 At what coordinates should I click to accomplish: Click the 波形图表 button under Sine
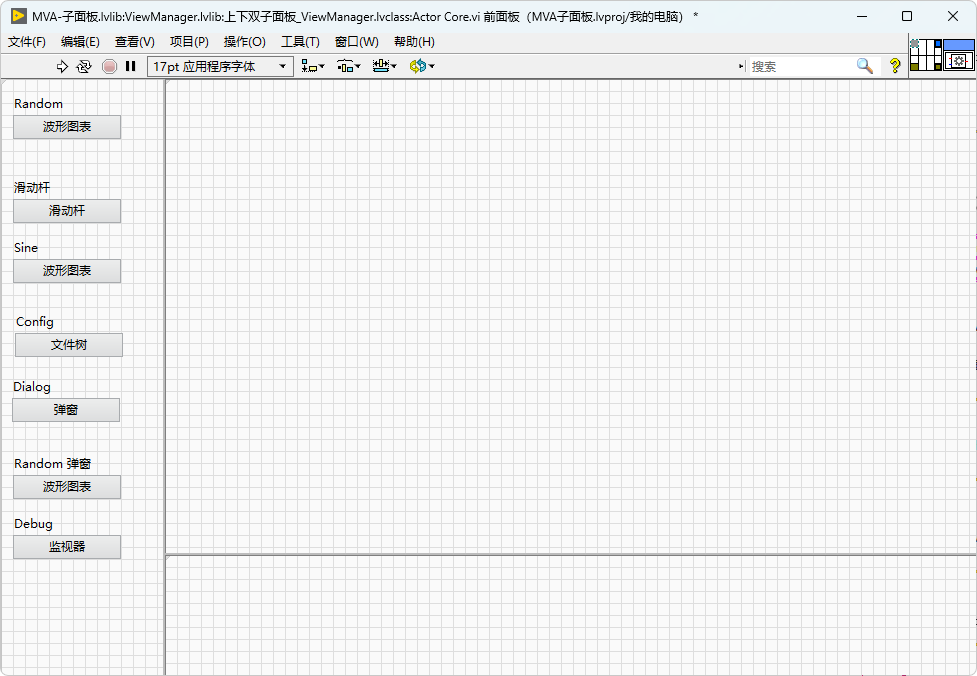[x=67, y=271]
